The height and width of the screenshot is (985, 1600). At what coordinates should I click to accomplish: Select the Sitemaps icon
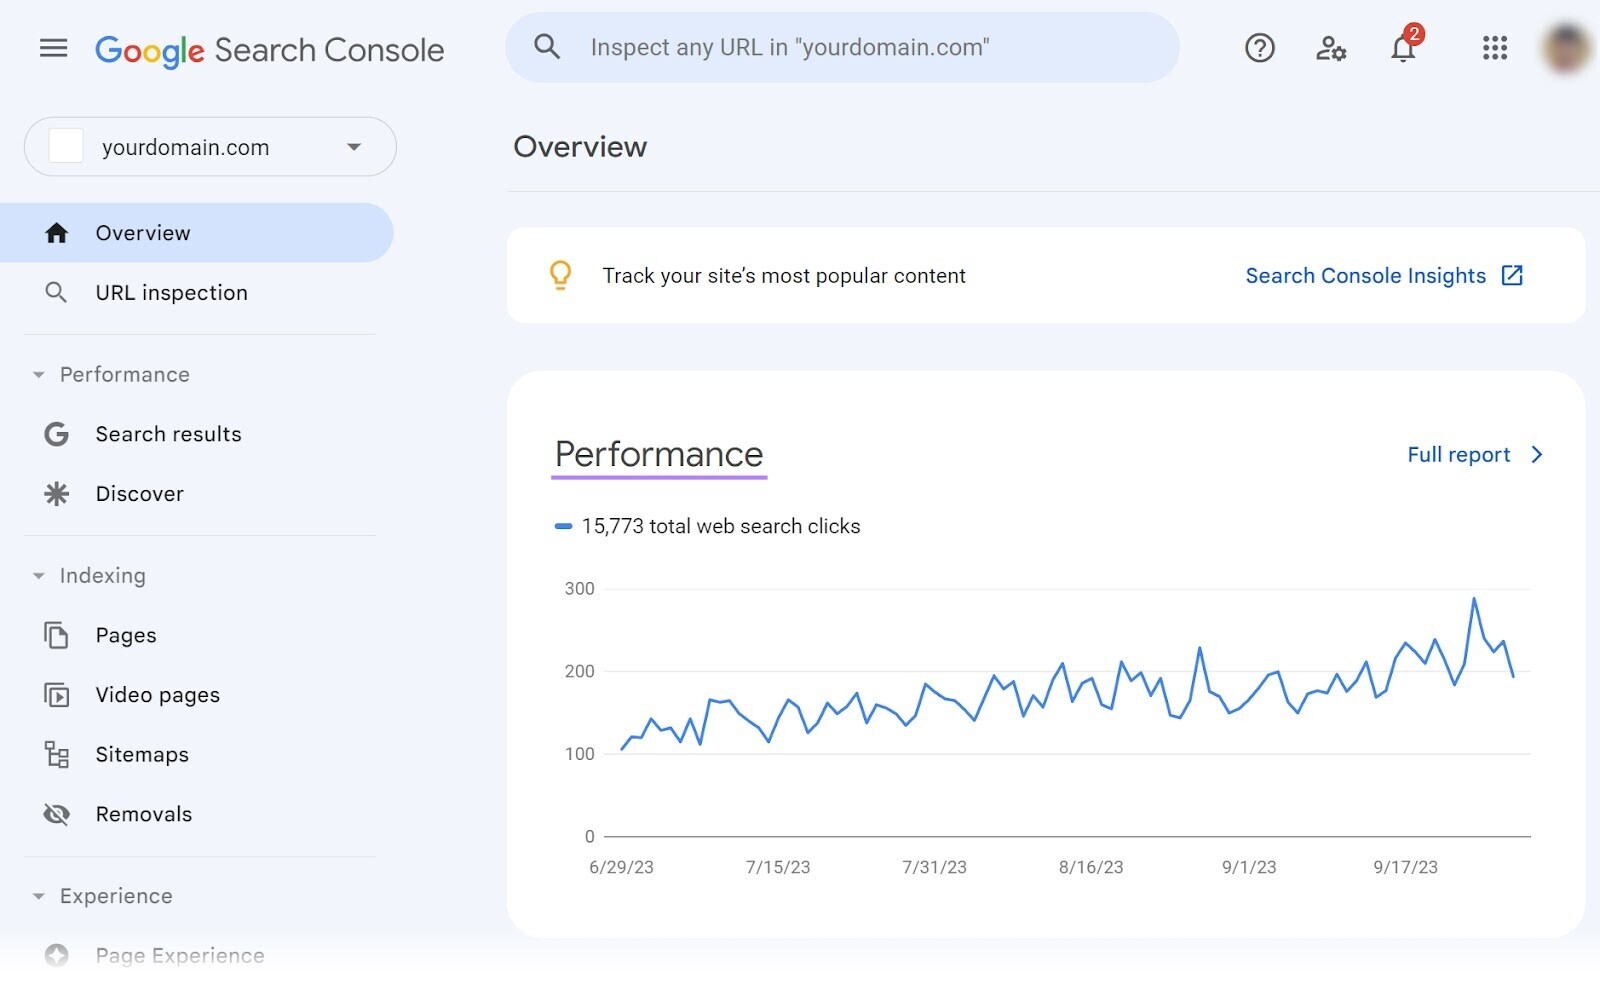[56, 754]
